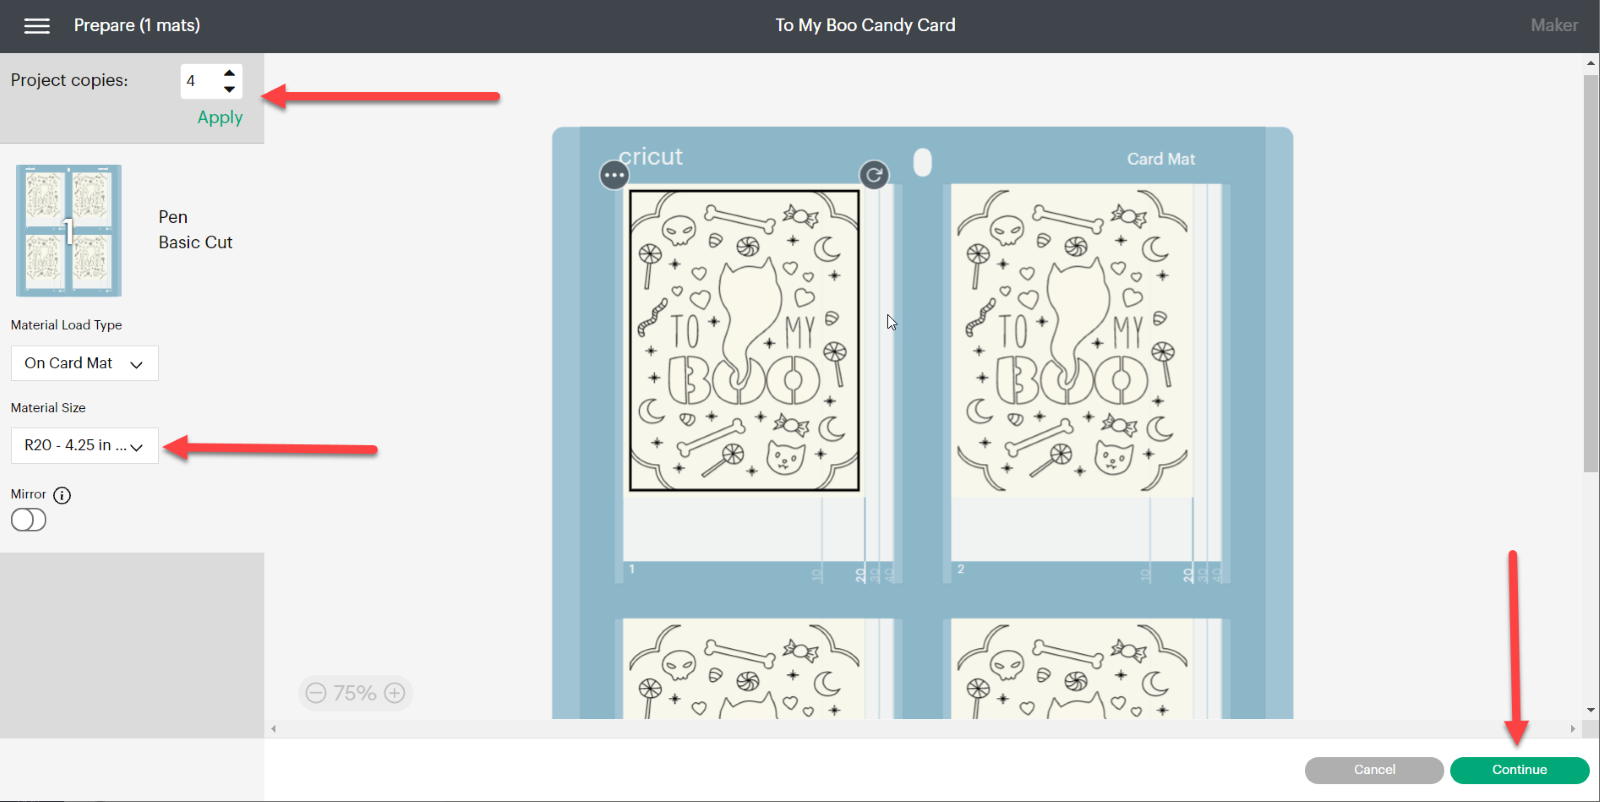Image resolution: width=1600 pixels, height=802 pixels.
Task: Click the Project copies number field
Action: (x=198, y=81)
